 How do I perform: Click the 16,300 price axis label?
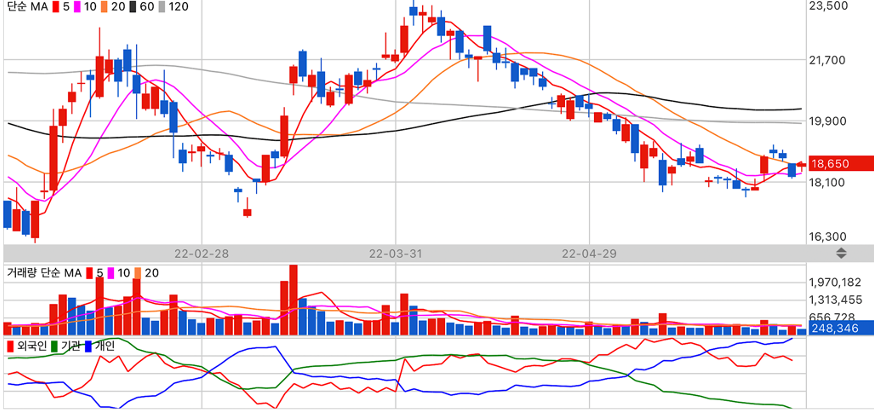coord(828,237)
